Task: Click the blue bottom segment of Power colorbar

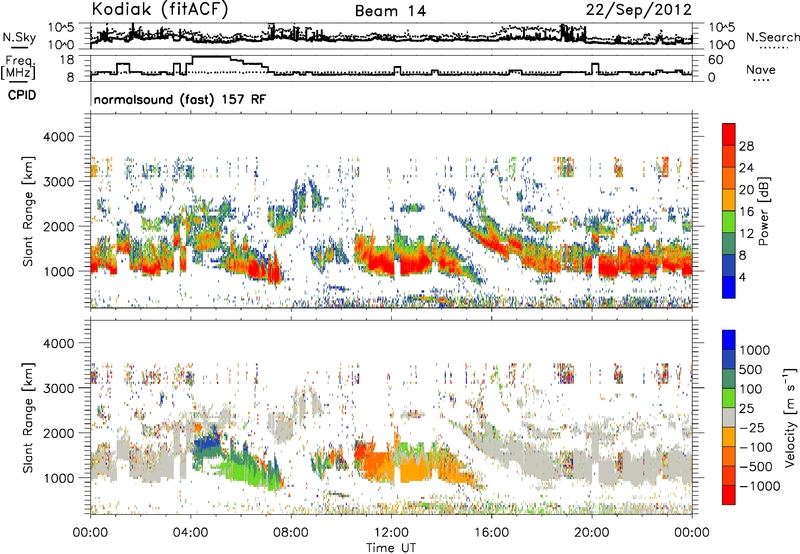Action: [x=729, y=287]
